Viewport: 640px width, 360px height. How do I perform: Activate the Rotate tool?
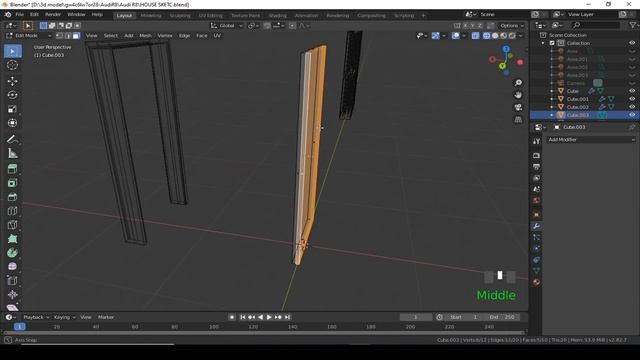(12, 95)
